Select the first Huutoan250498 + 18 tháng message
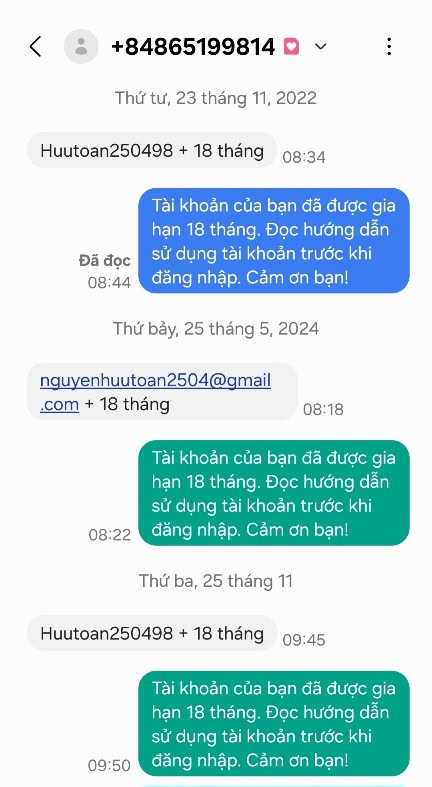Image resolution: width=432 pixels, height=787 pixels. point(152,151)
